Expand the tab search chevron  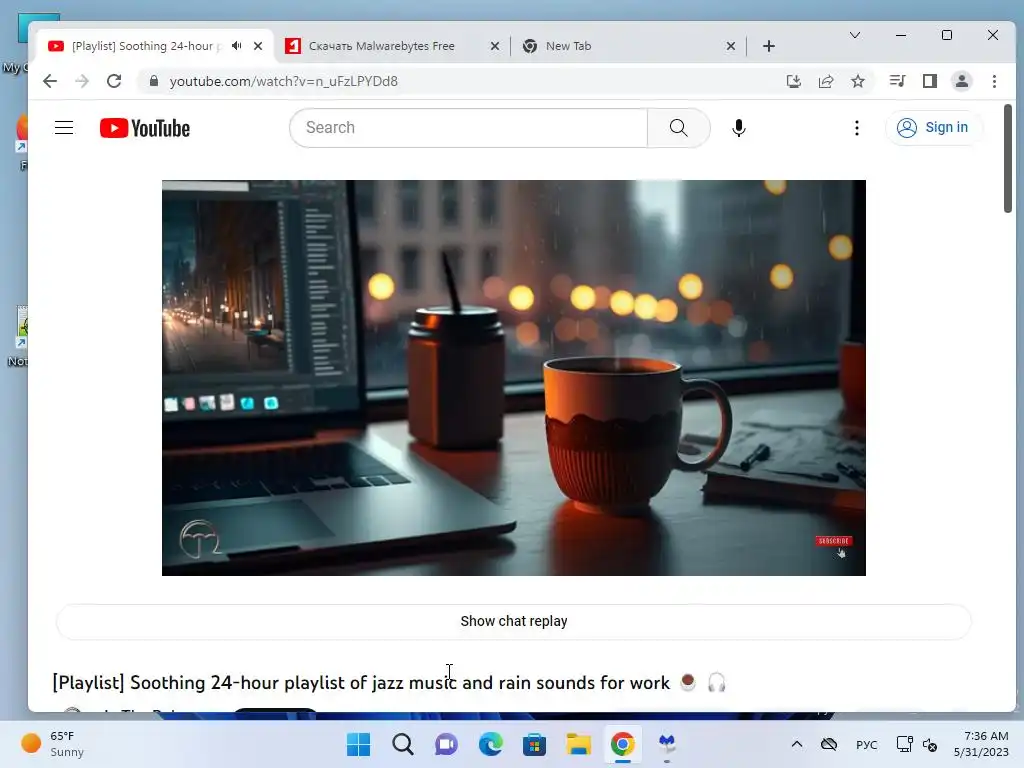point(854,35)
